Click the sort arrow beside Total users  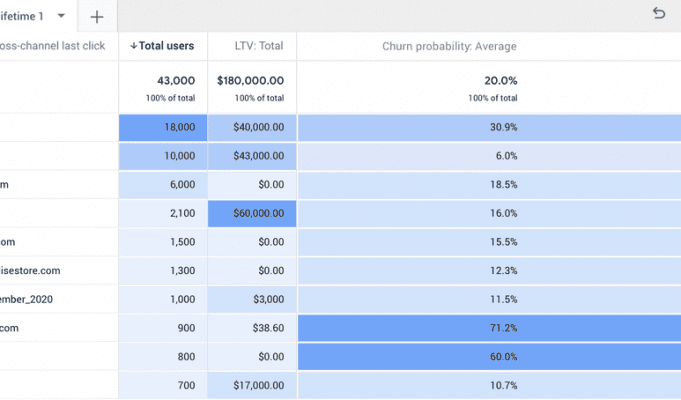point(134,46)
